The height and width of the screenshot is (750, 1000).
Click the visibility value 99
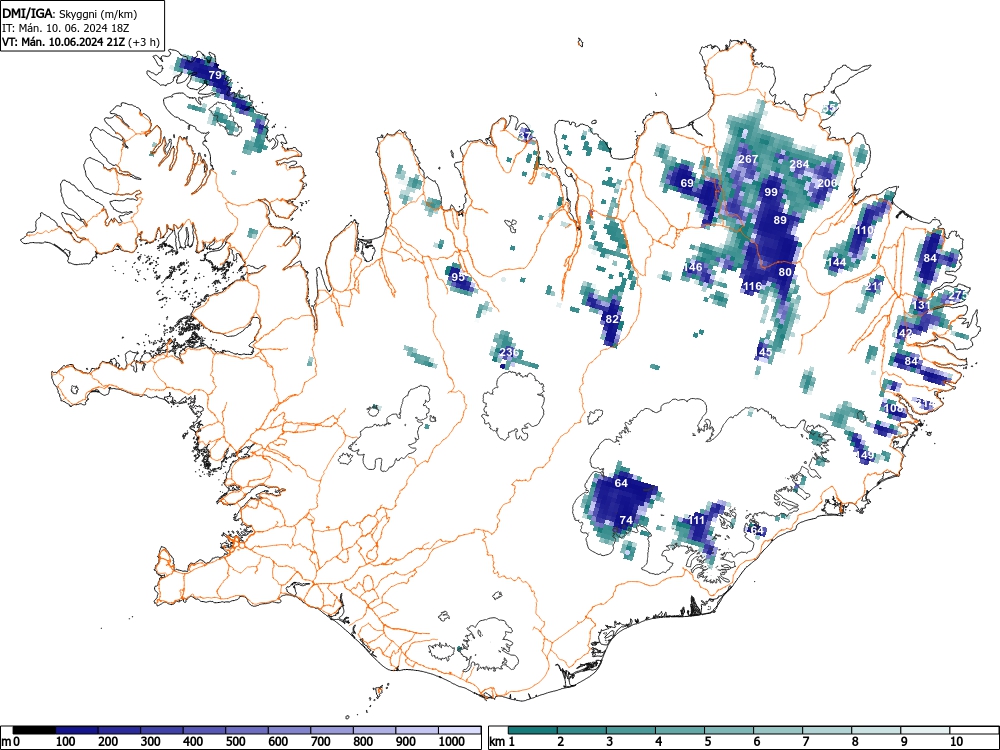771,192
